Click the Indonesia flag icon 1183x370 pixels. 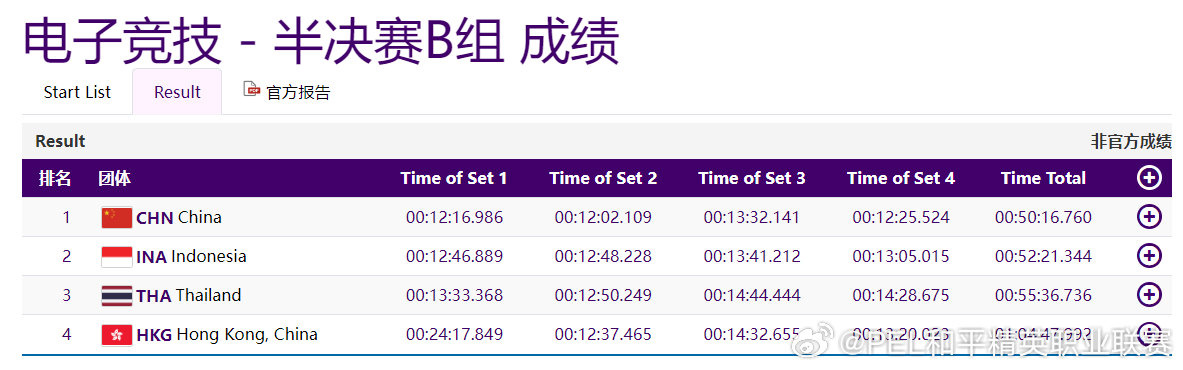click(117, 257)
